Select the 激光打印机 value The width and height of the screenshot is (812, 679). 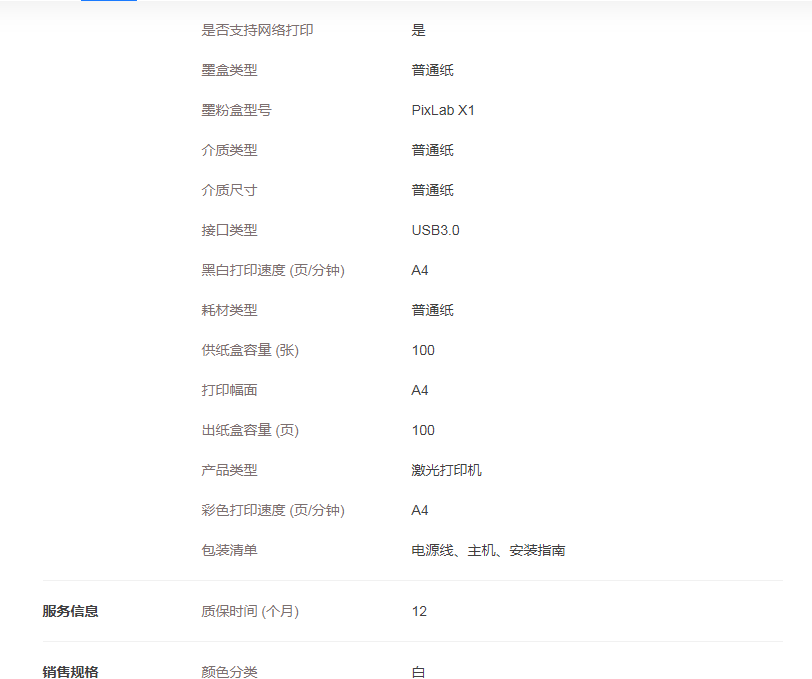point(446,470)
